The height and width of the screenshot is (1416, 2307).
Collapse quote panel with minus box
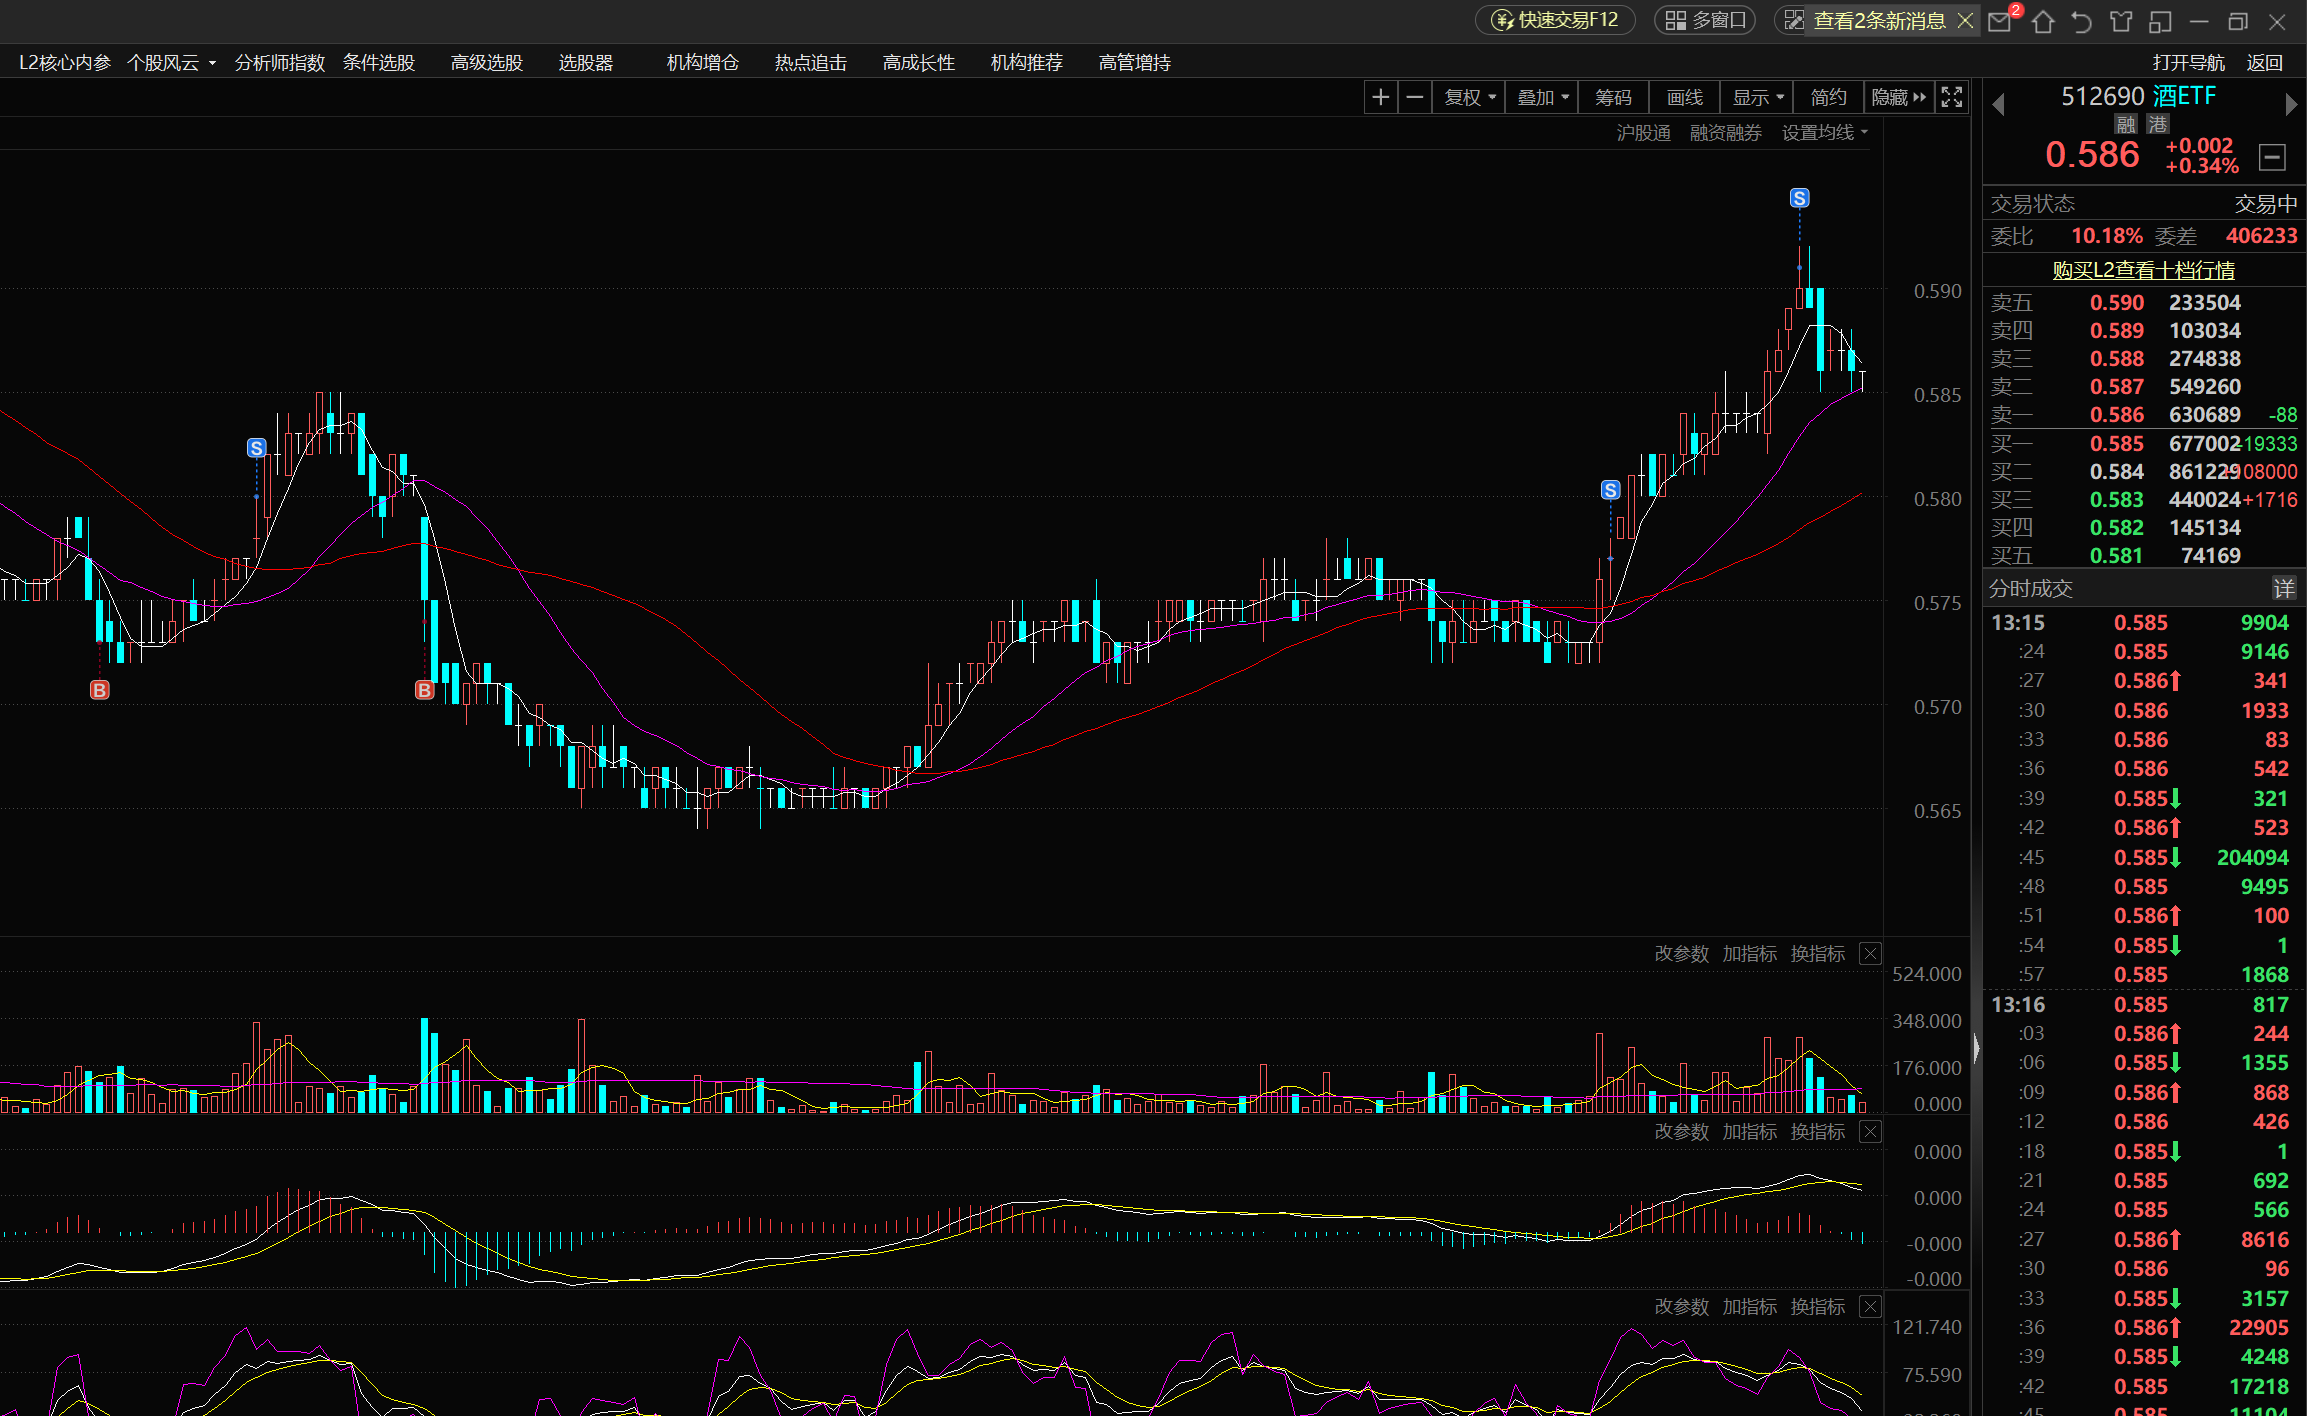2272,157
